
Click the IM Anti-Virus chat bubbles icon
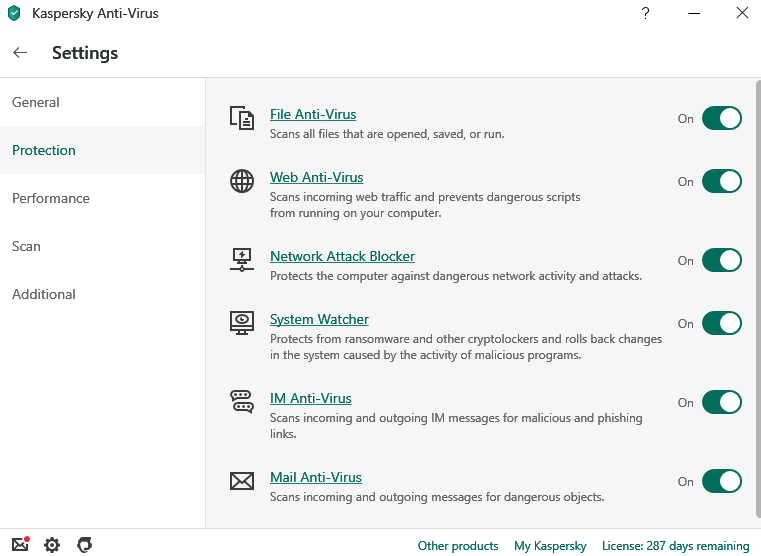click(x=242, y=402)
